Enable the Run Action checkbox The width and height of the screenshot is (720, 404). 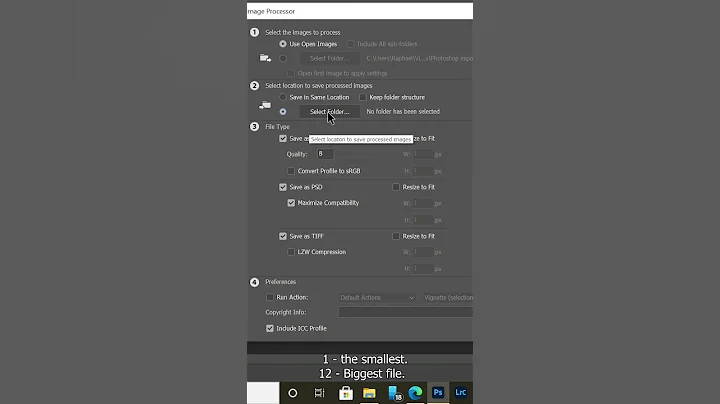click(x=270, y=297)
